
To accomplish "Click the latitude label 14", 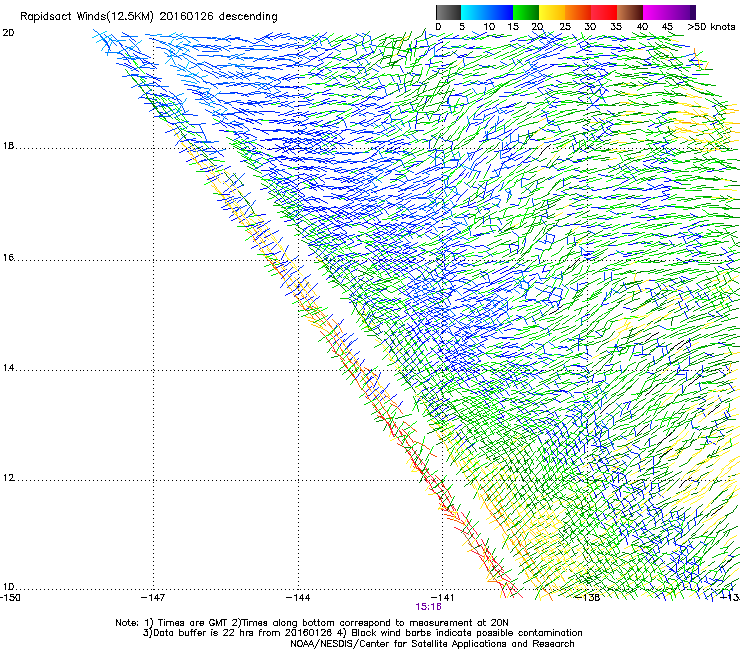I will [x=8, y=368].
